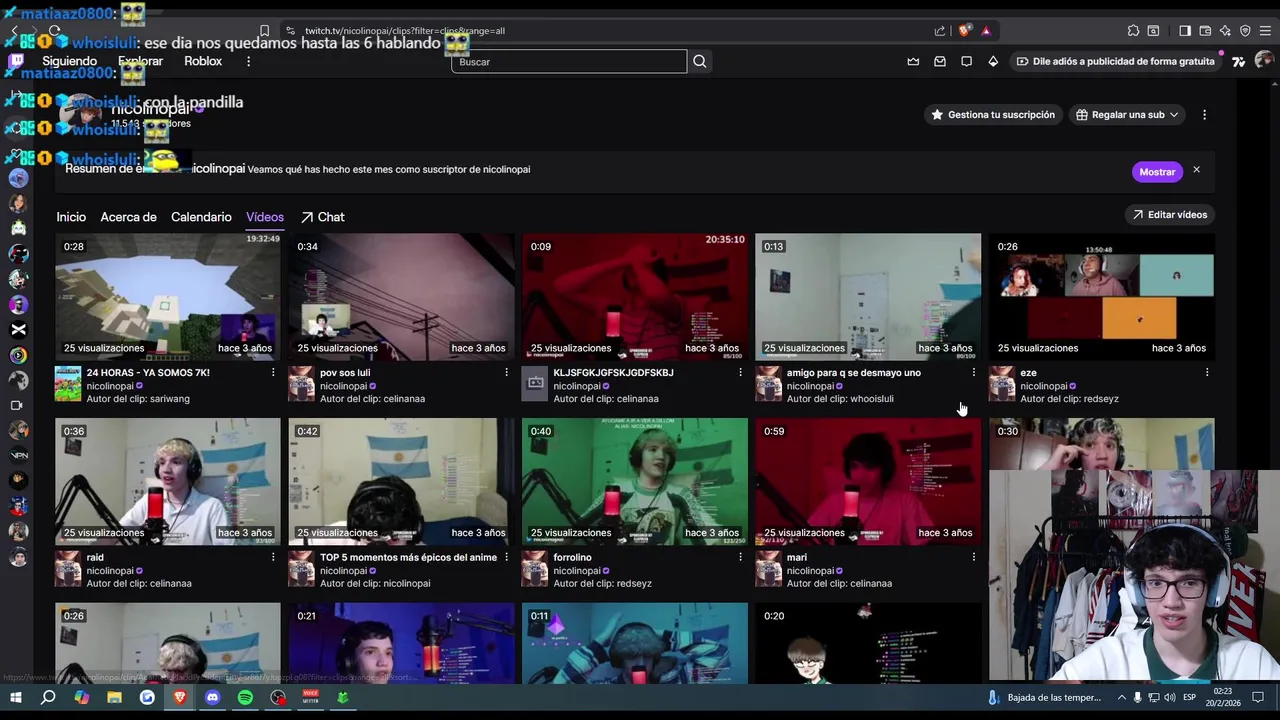Click the ESP keyboard language indicator
Viewport: 1280px width, 720px height.
point(1190,697)
